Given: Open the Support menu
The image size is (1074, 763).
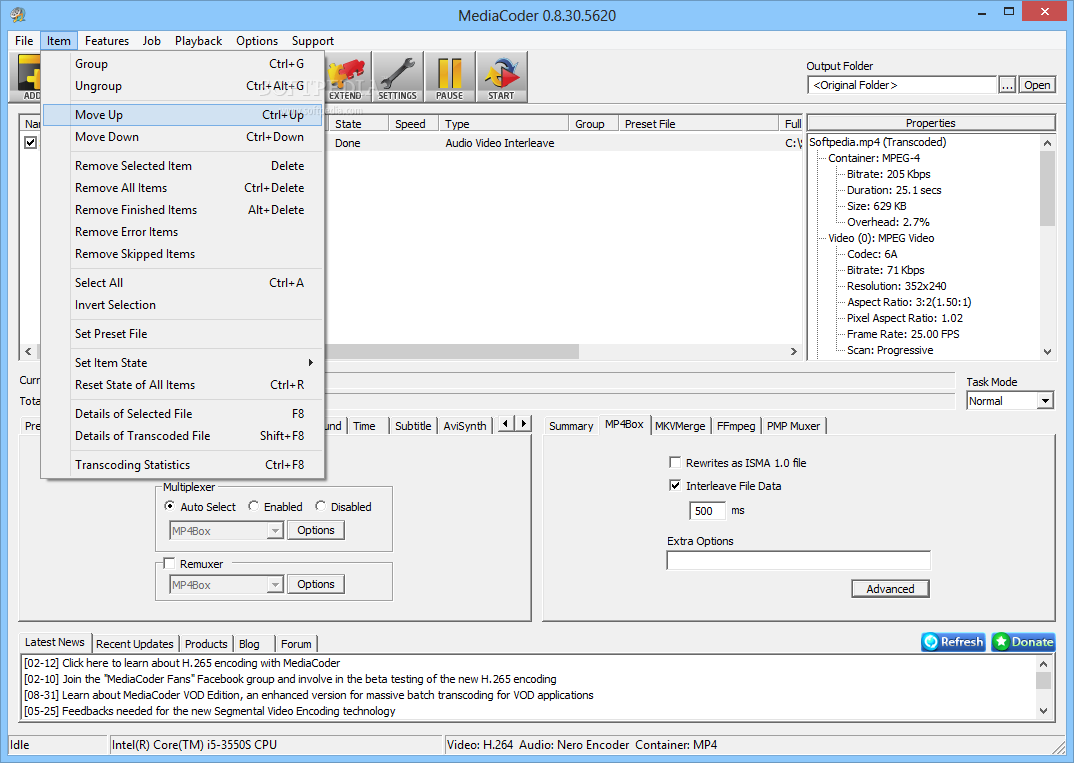Looking at the screenshot, I should [x=312, y=40].
